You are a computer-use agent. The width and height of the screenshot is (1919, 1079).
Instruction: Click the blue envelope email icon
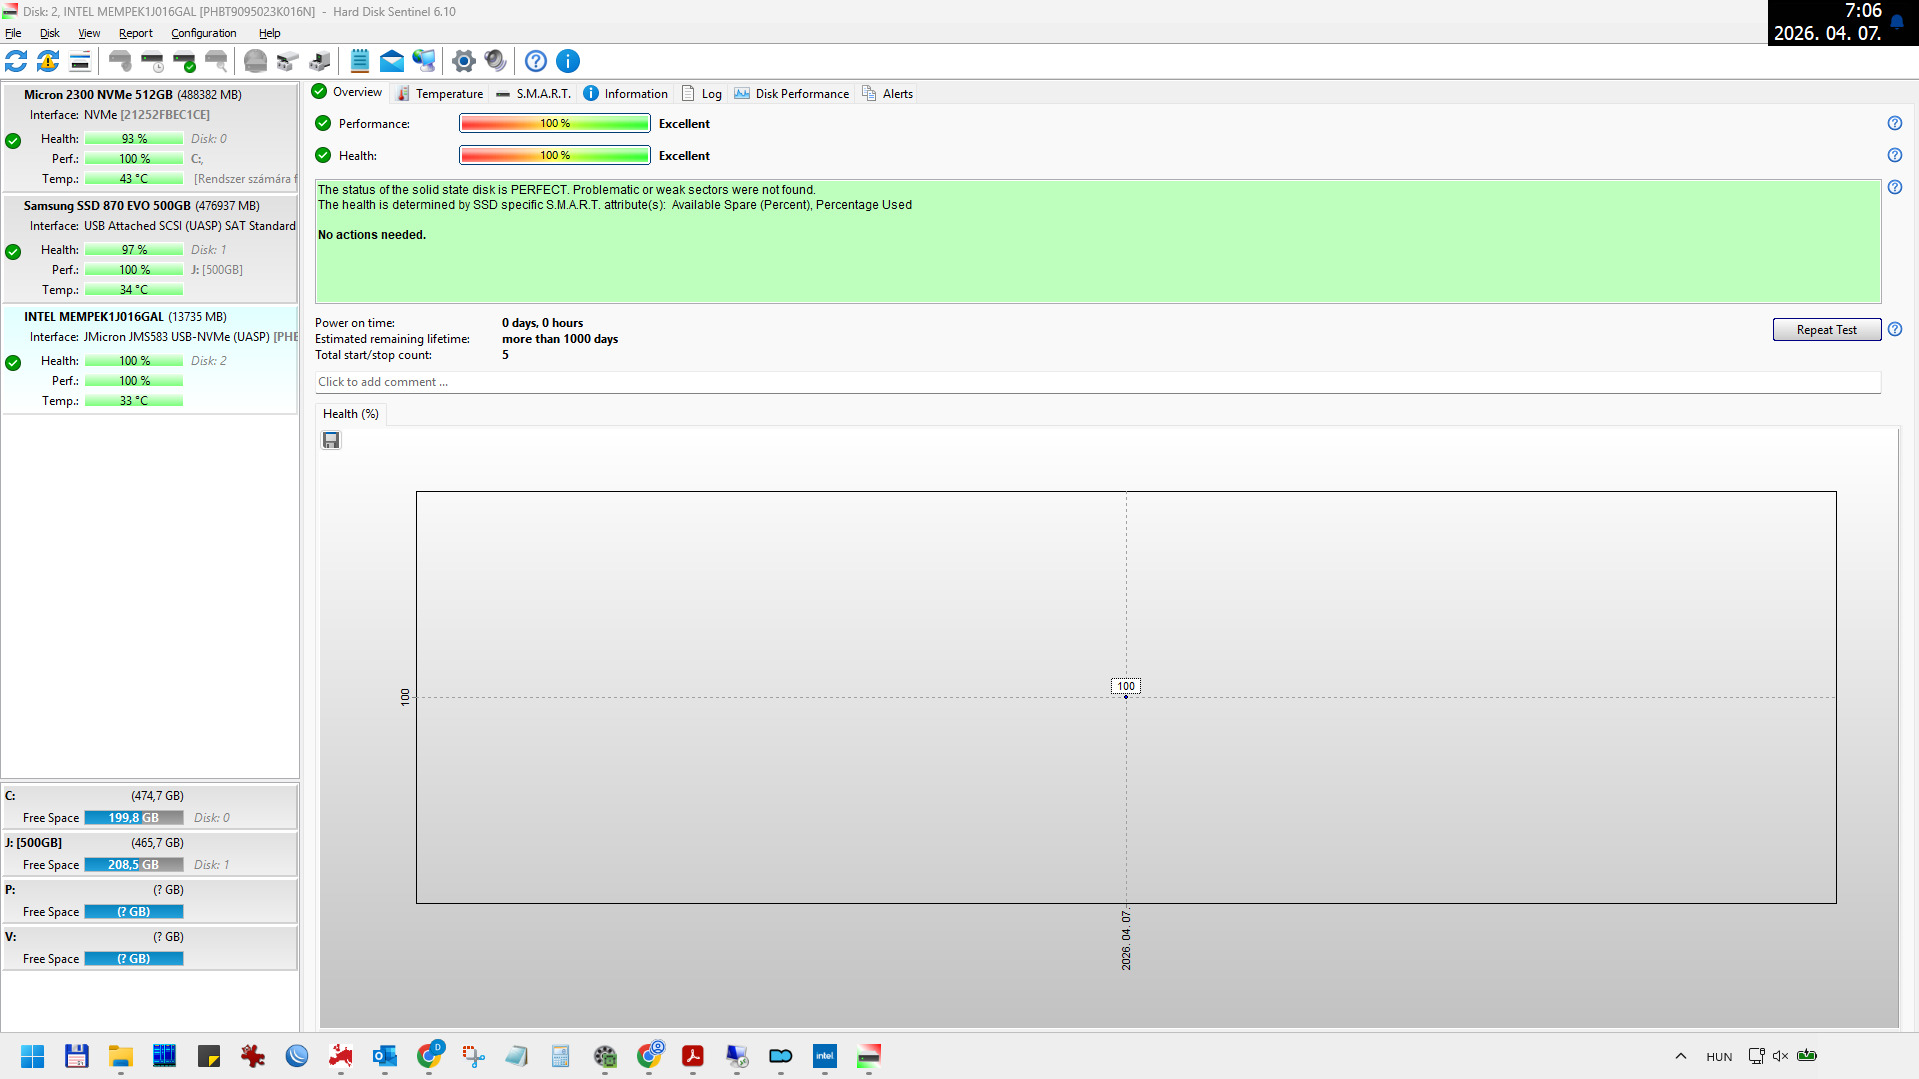392,61
